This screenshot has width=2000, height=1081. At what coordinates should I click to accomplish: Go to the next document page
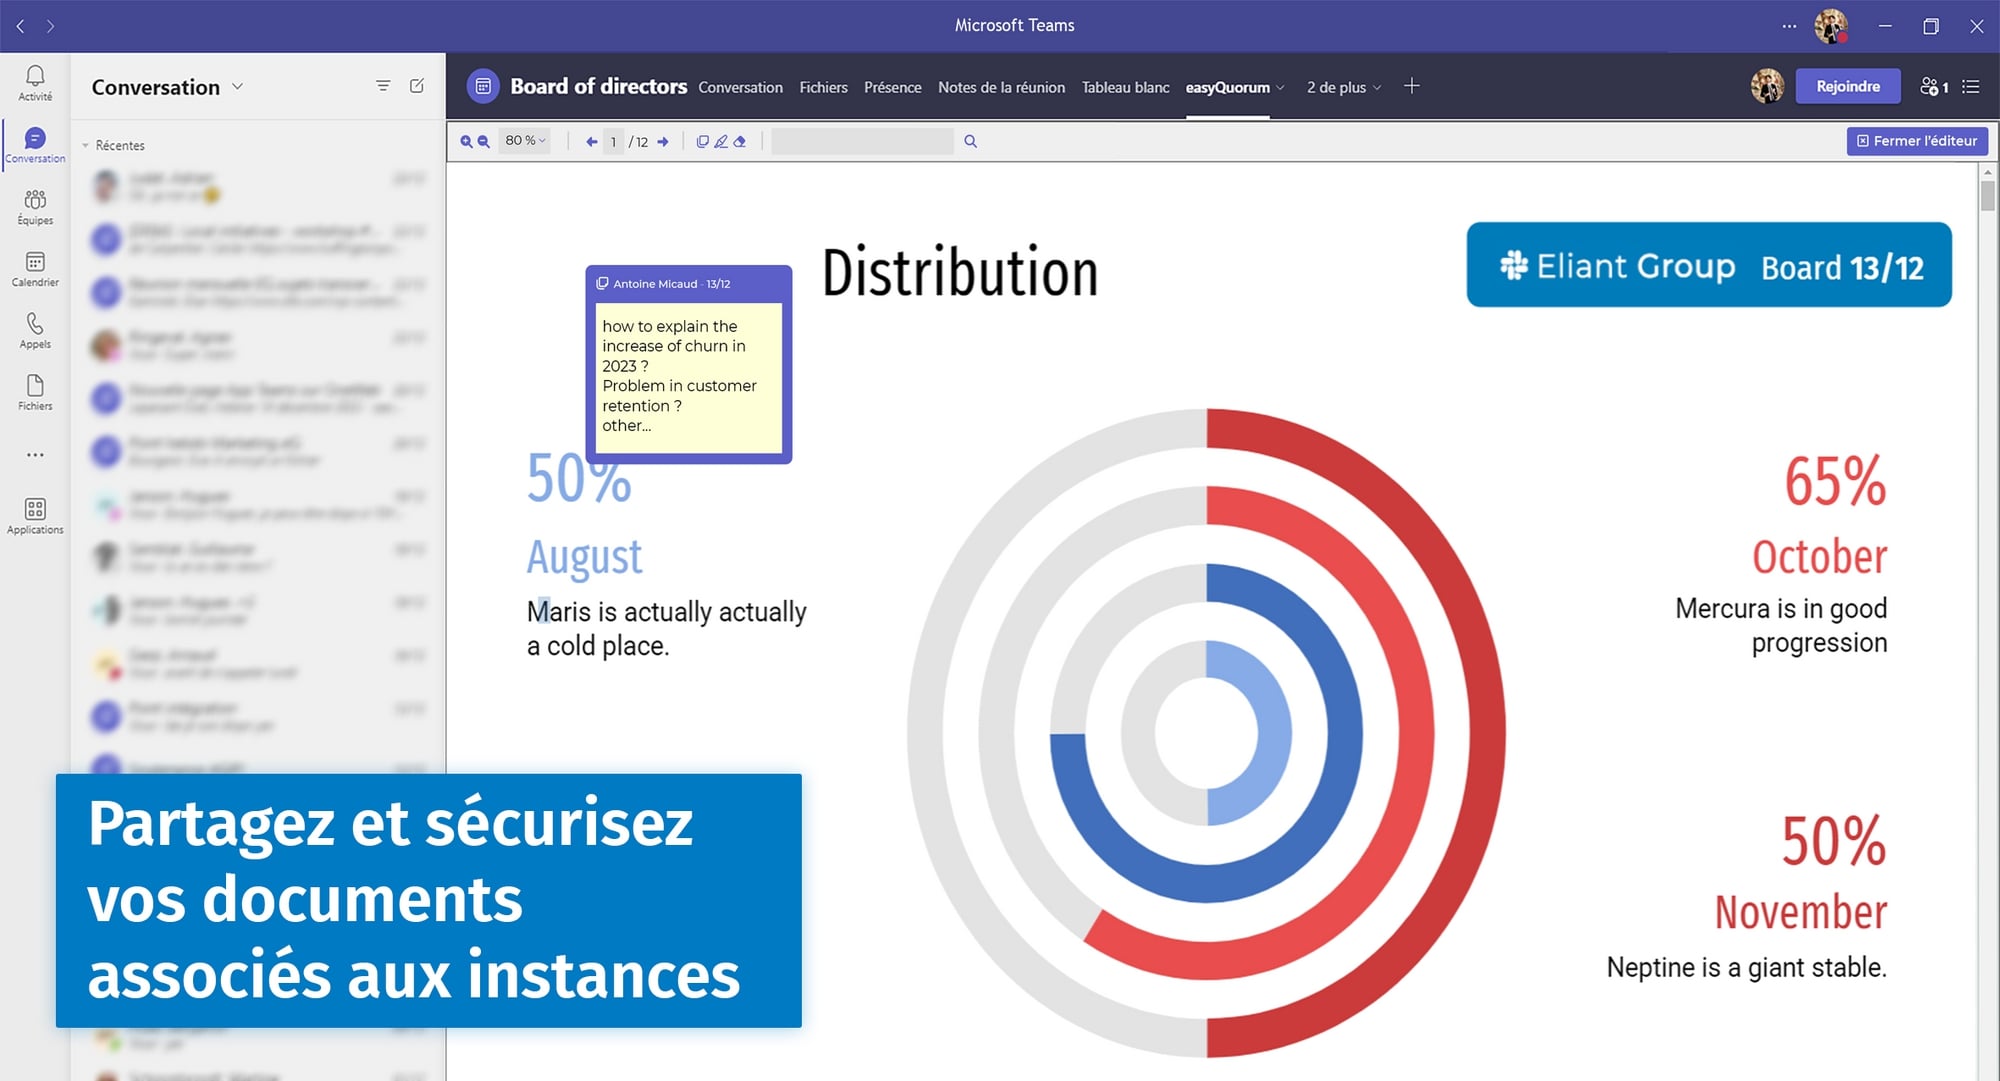663,142
